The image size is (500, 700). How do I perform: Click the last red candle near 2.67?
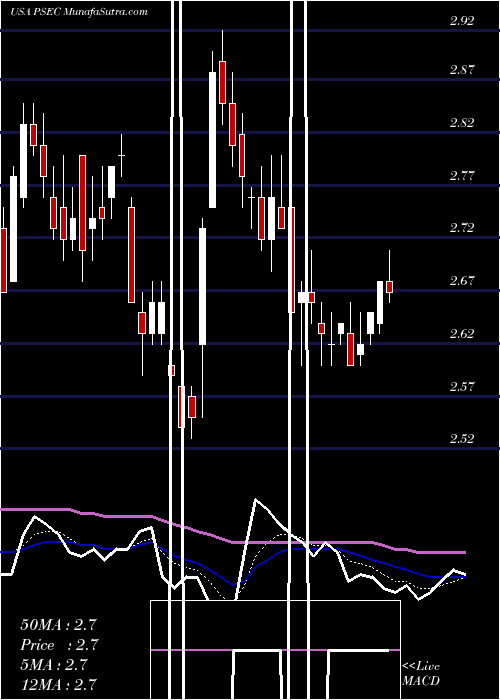tap(389, 287)
